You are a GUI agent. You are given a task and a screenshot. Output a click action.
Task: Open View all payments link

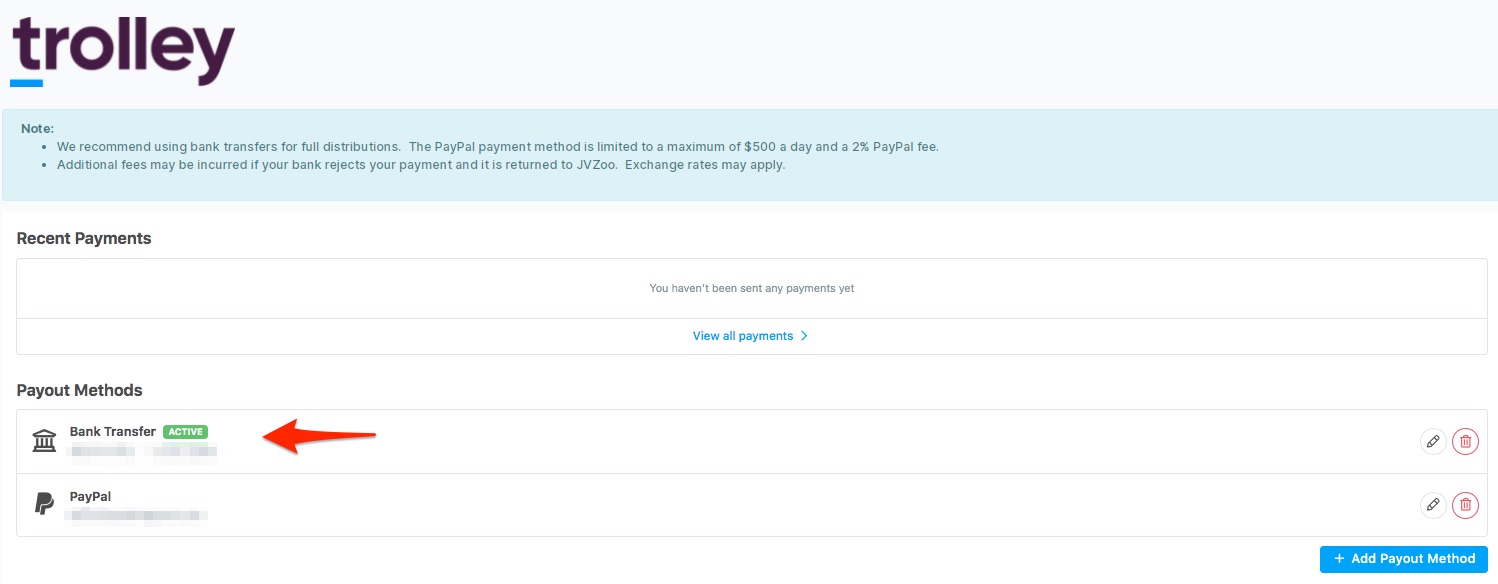[750, 336]
